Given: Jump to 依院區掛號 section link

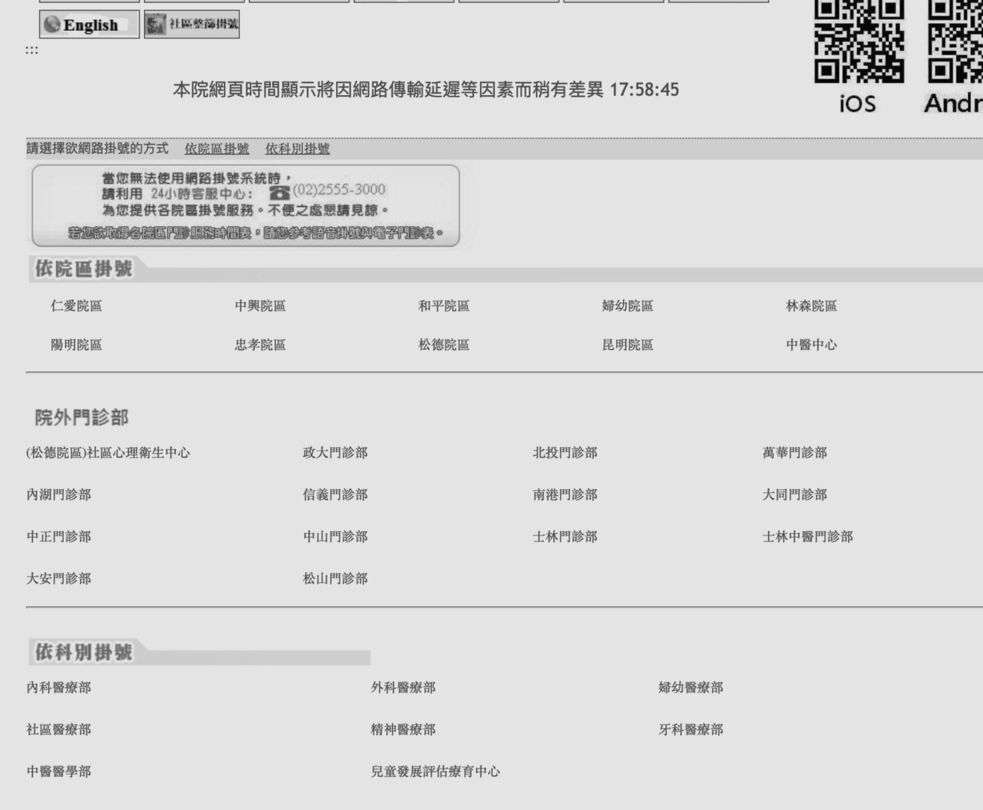Looking at the screenshot, I should tap(217, 149).
